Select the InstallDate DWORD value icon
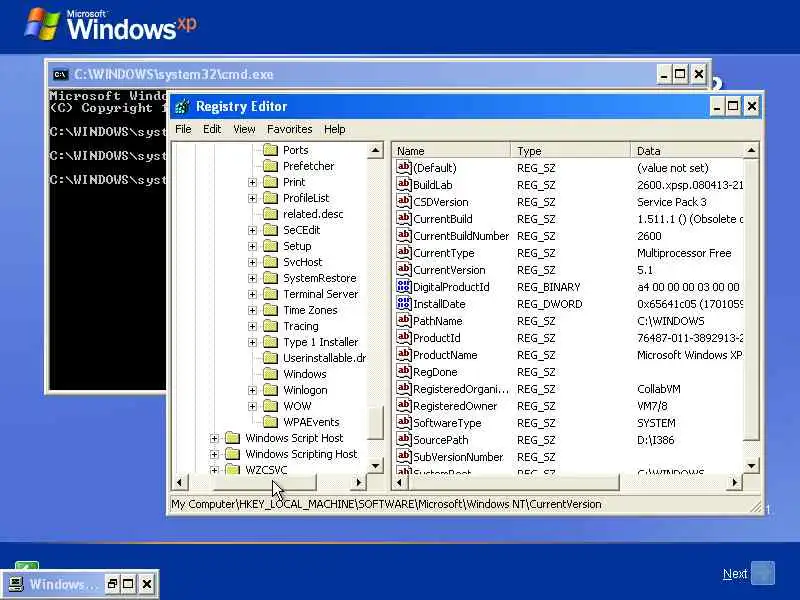The height and width of the screenshot is (600, 800). (x=404, y=303)
